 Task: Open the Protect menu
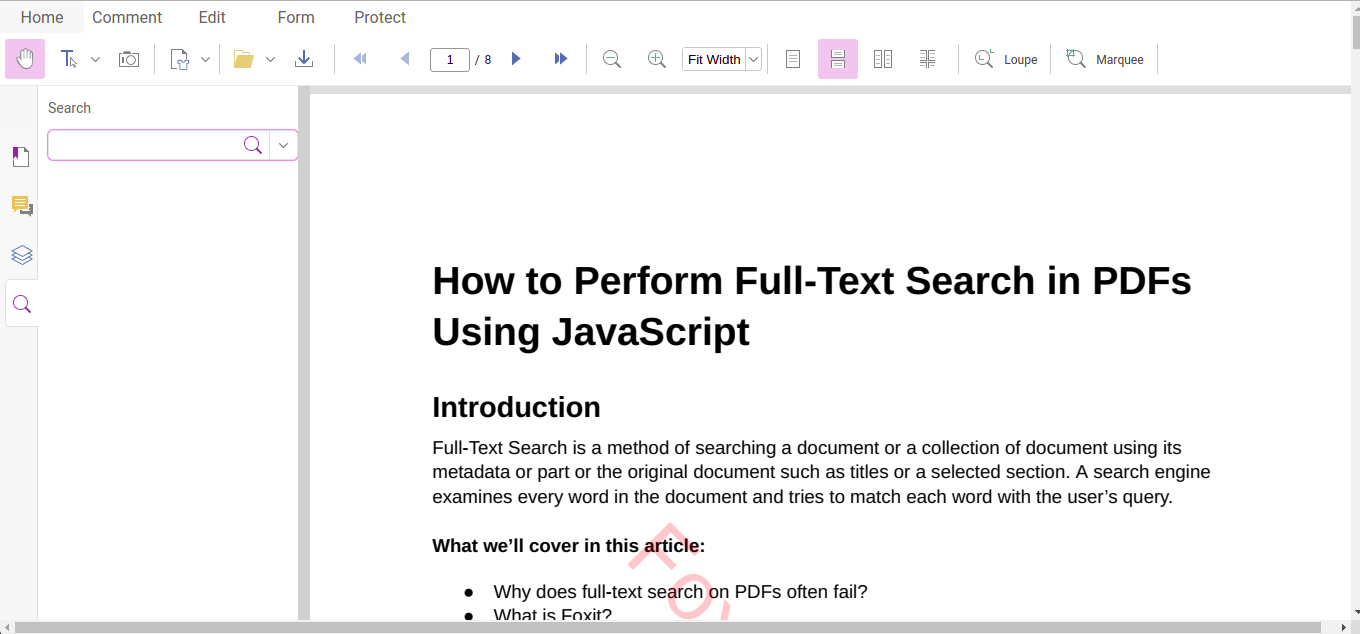(380, 17)
